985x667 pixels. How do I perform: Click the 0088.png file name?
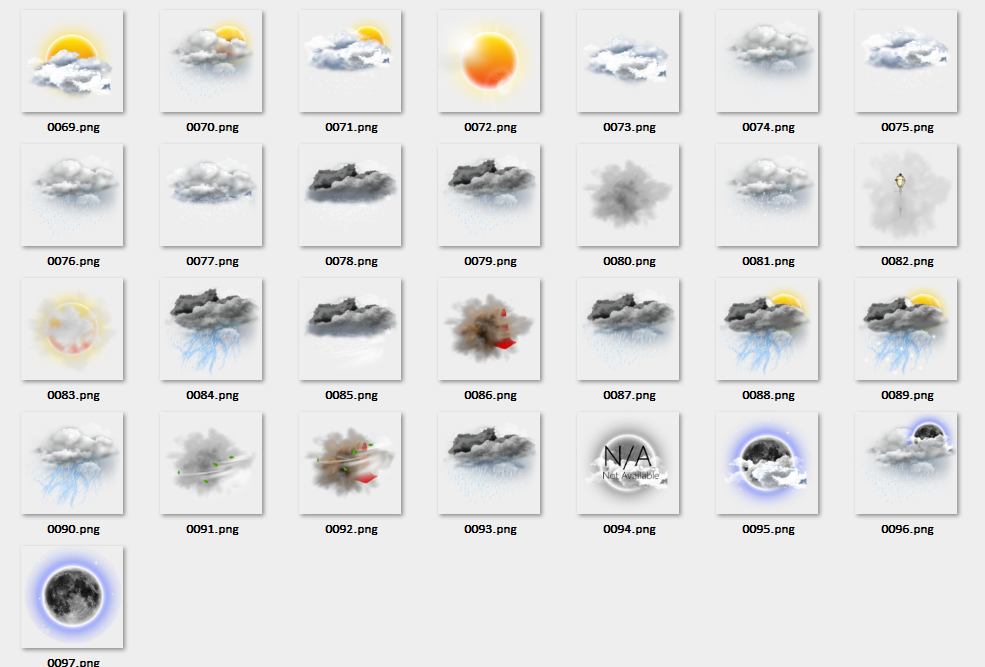coord(768,395)
